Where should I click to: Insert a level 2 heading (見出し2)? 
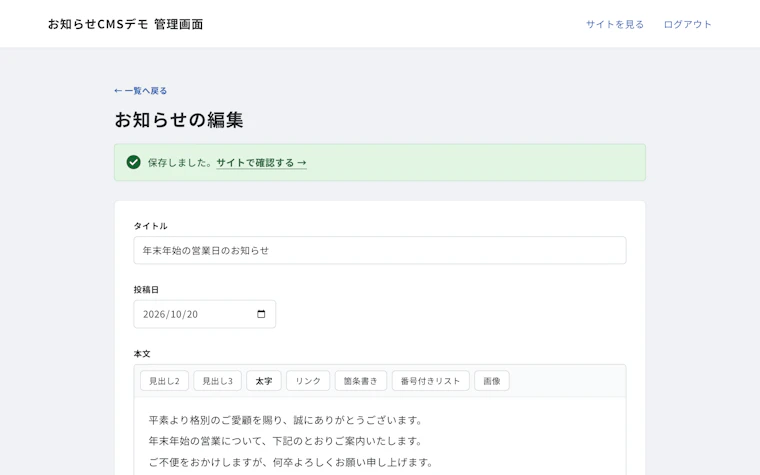[164, 381]
